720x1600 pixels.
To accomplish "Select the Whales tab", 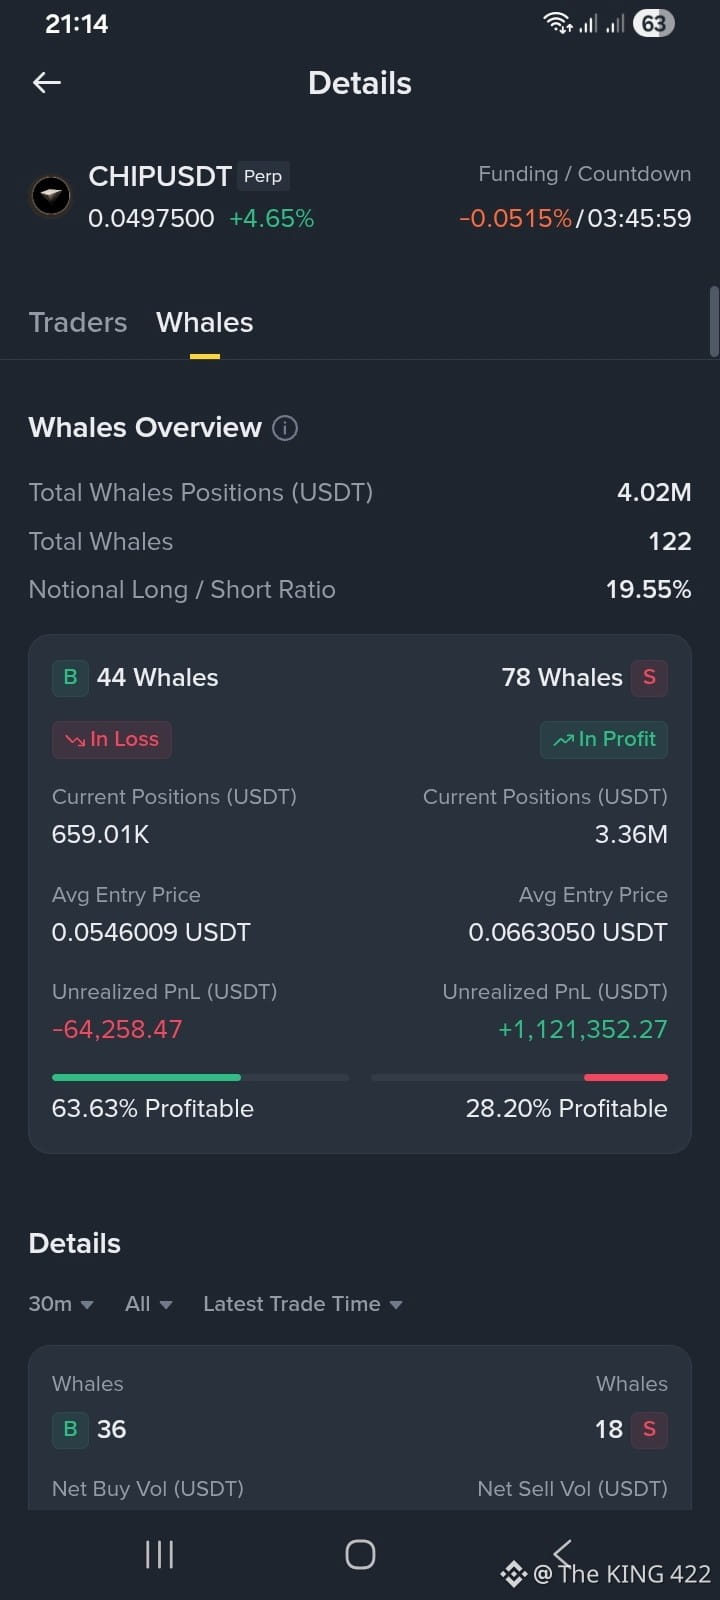I will pos(205,322).
